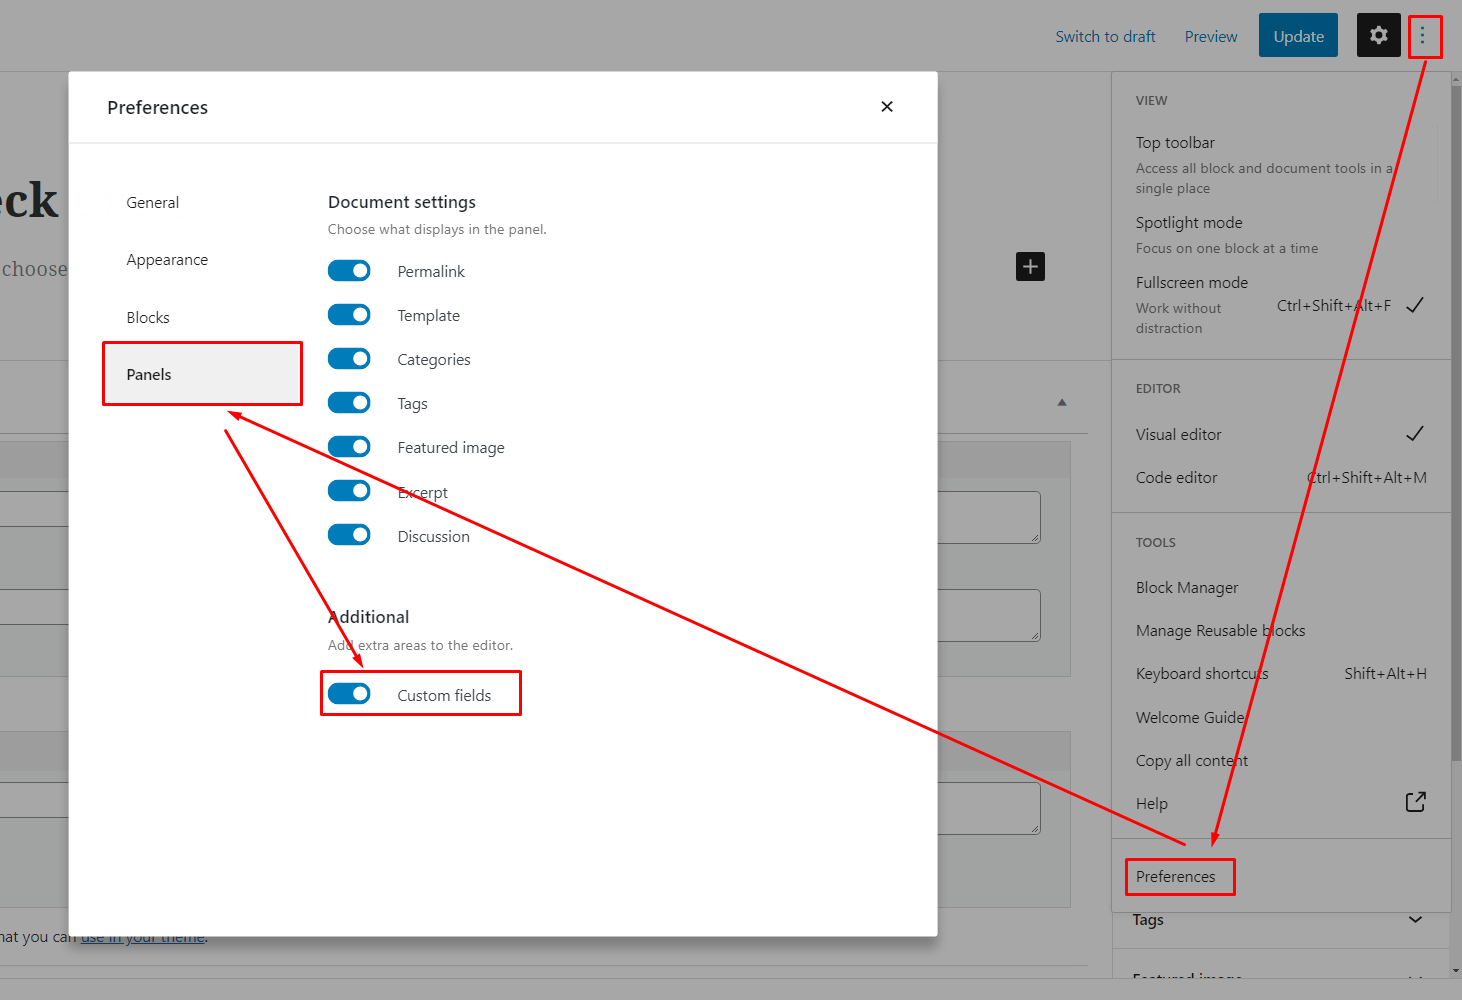Close the Preferences dialog

886,107
